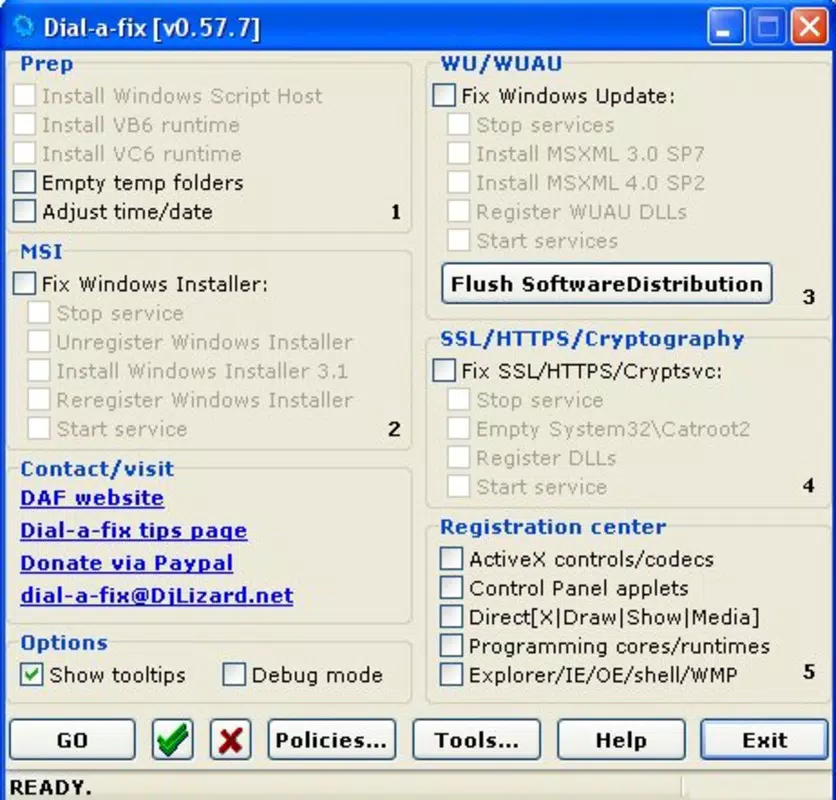Click dial-a-fix@DjLizard.net email link
The image size is (836, 800).
pos(157,595)
